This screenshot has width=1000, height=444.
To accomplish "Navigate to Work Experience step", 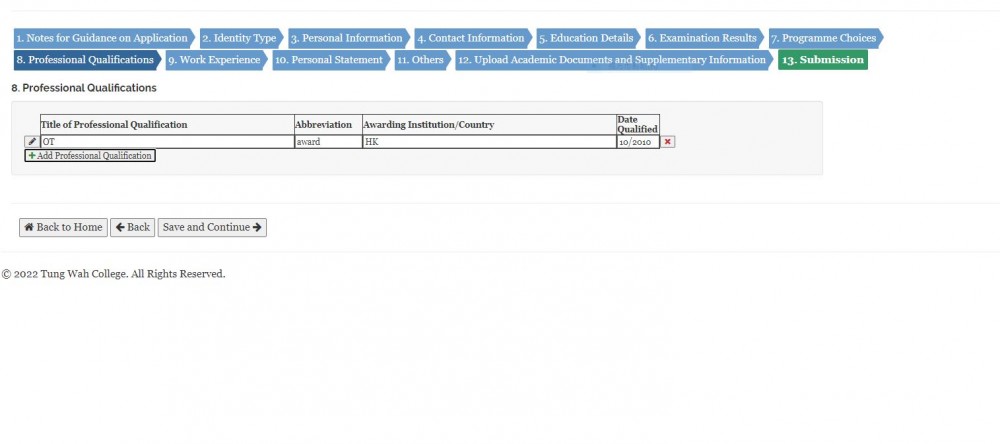I will click(x=214, y=60).
